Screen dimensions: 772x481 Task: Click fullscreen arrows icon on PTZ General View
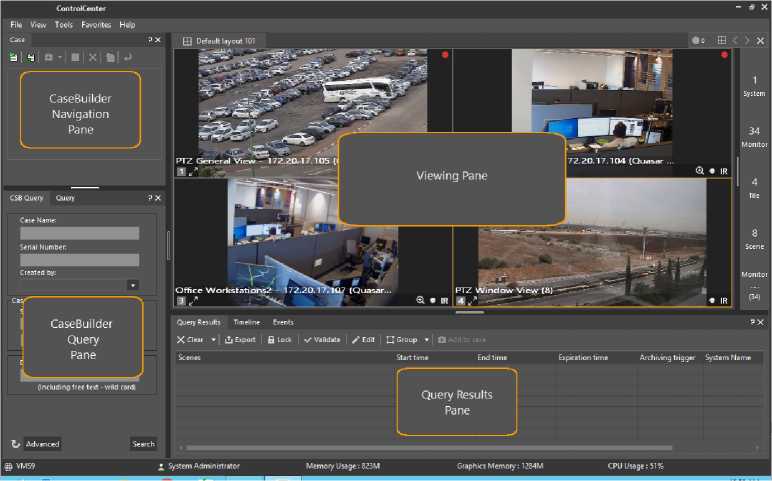(192, 172)
